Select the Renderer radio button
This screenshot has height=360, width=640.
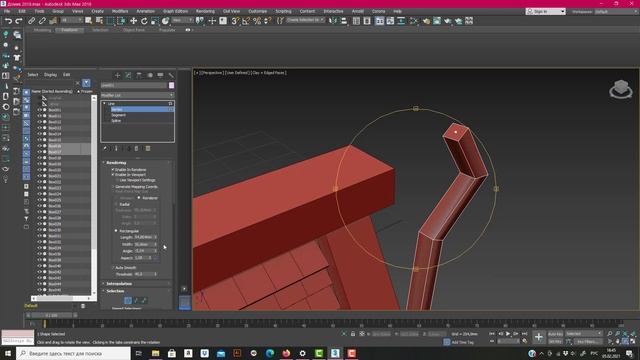[139, 198]
